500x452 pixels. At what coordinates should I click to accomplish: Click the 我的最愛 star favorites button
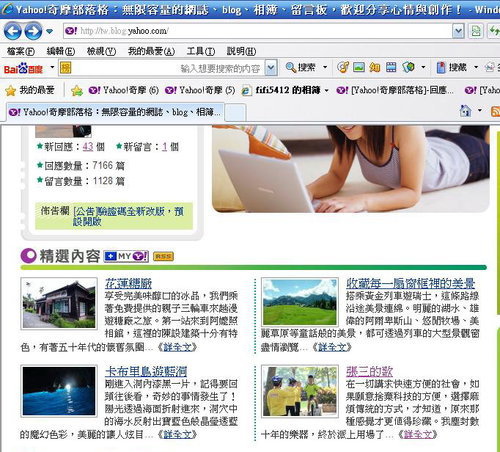point(30,90)
